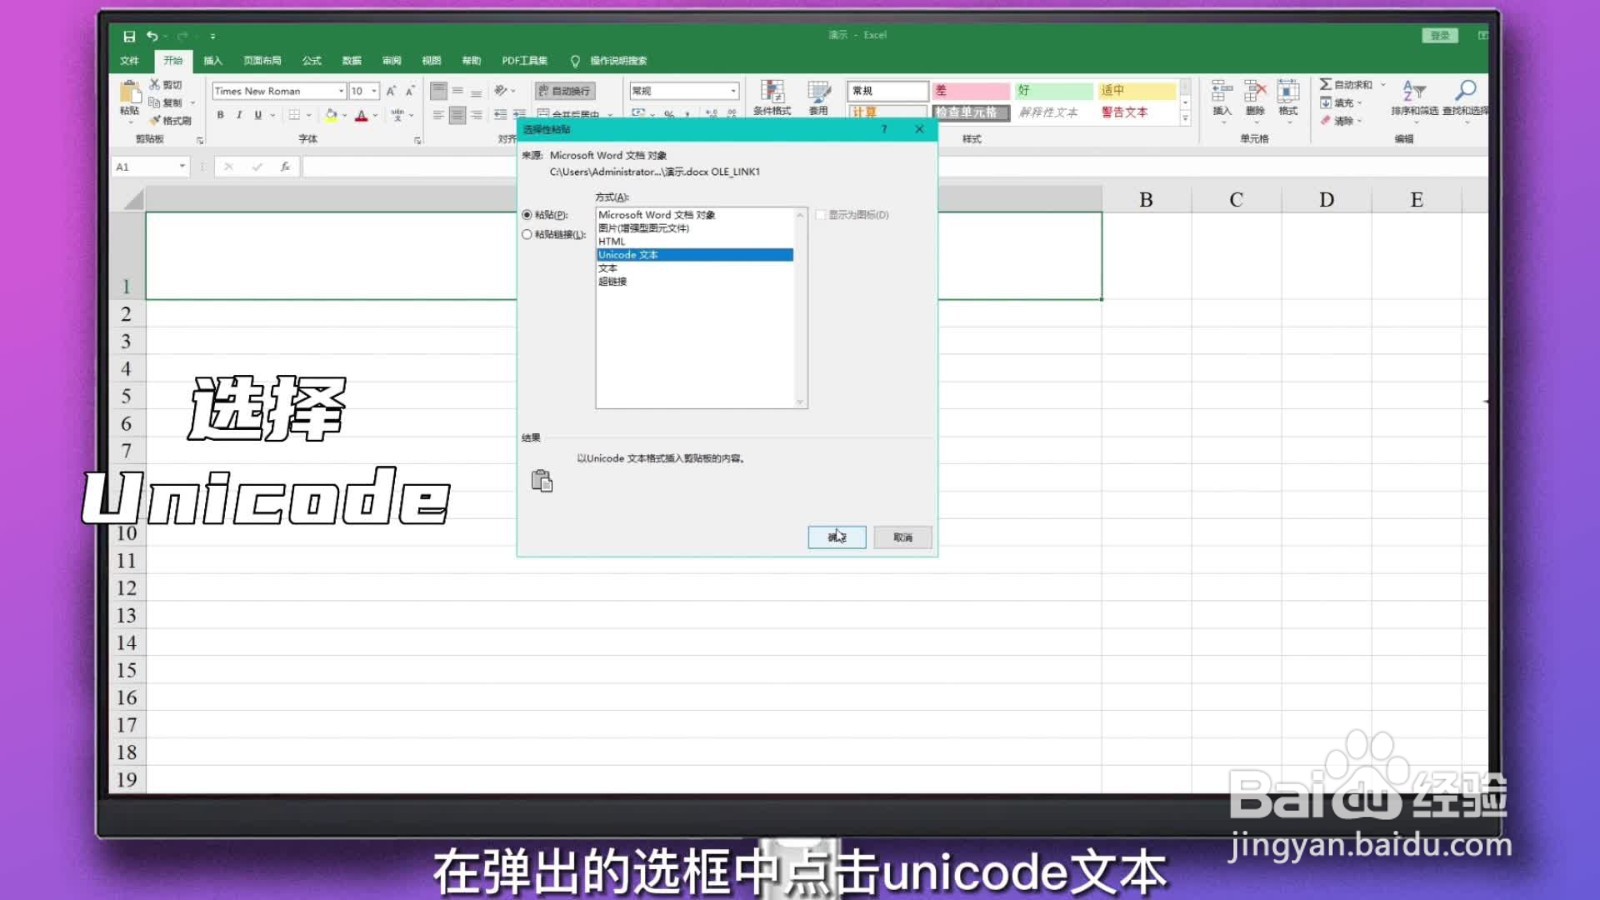Click the increase font size icon

click(x=391, y=91)
